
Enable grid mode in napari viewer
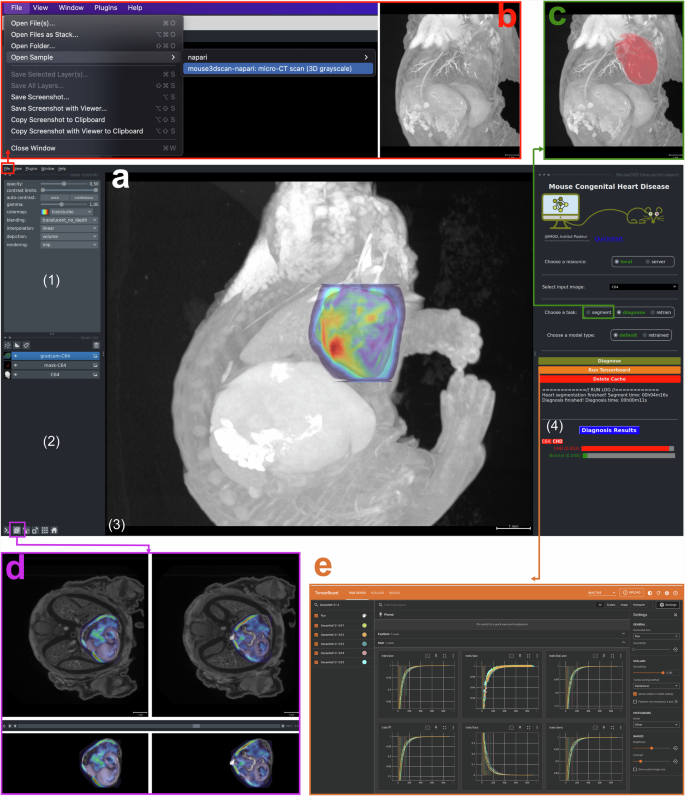point(45,530)
